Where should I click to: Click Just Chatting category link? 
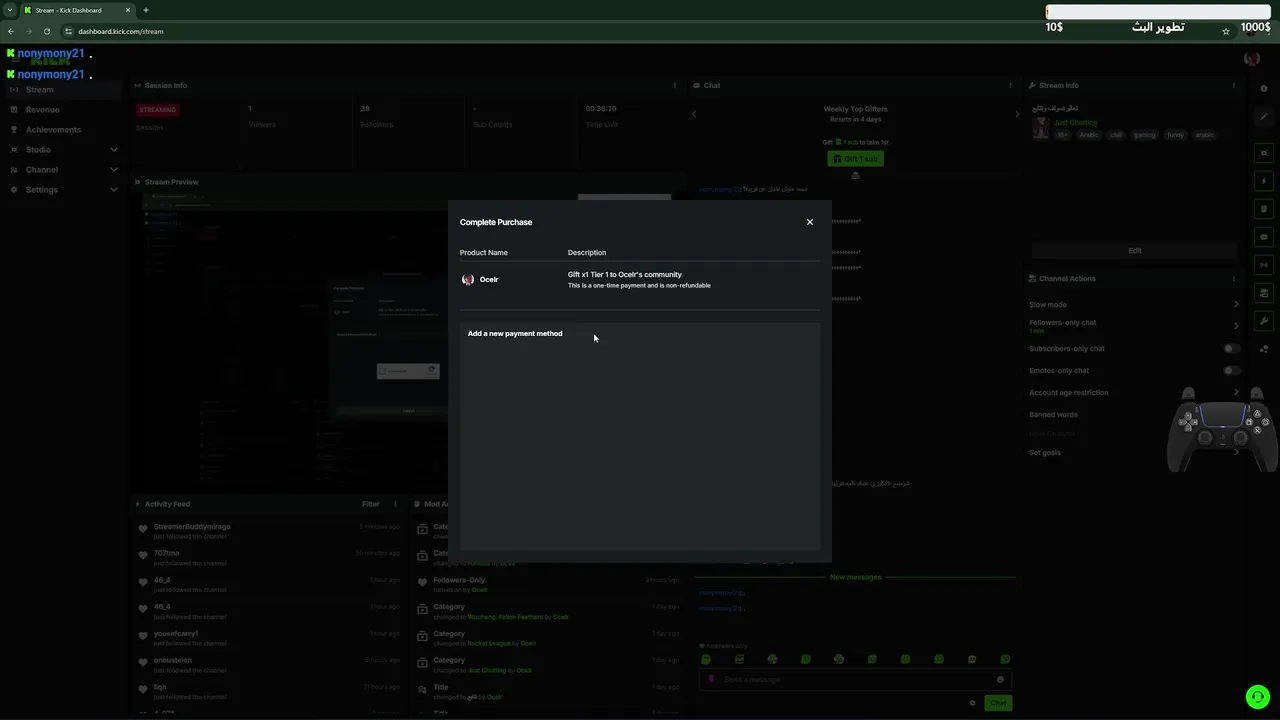point(1075,123)
